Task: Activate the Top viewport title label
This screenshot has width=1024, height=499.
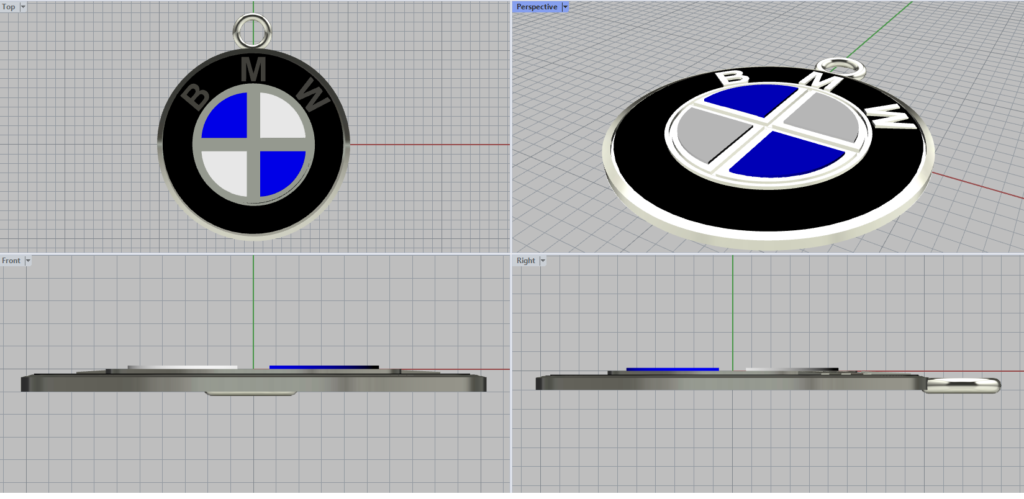Action: (x=9, y=6)
